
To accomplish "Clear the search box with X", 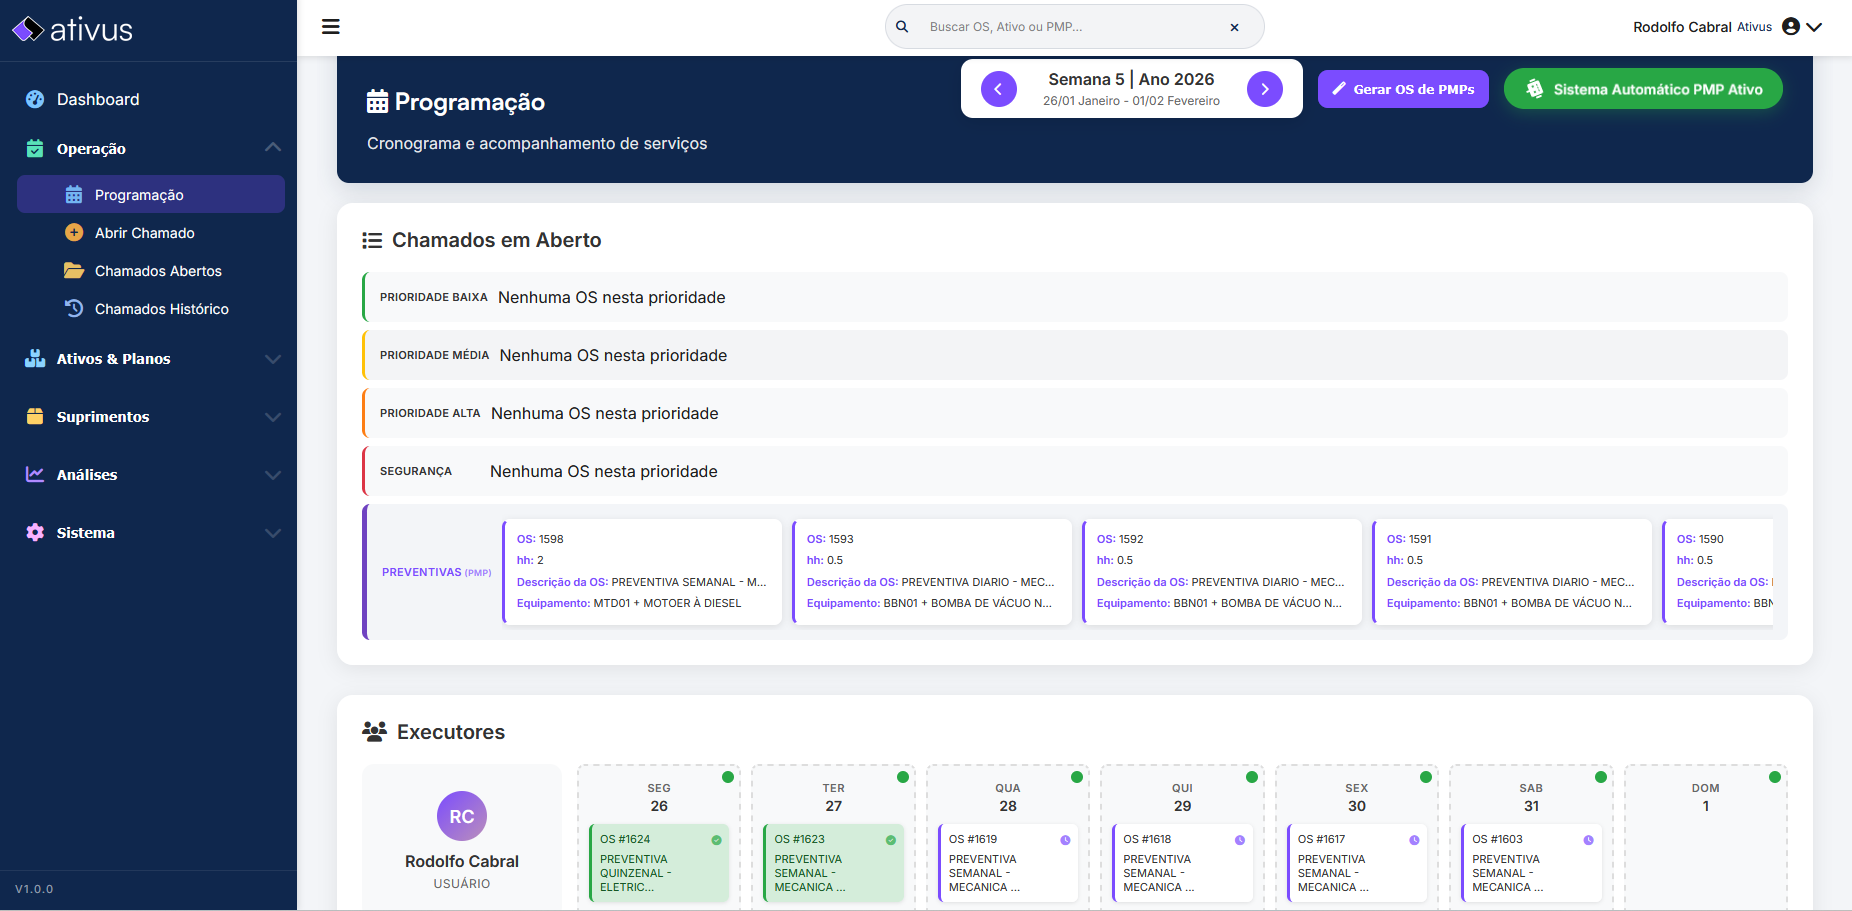I will 1234,27.
